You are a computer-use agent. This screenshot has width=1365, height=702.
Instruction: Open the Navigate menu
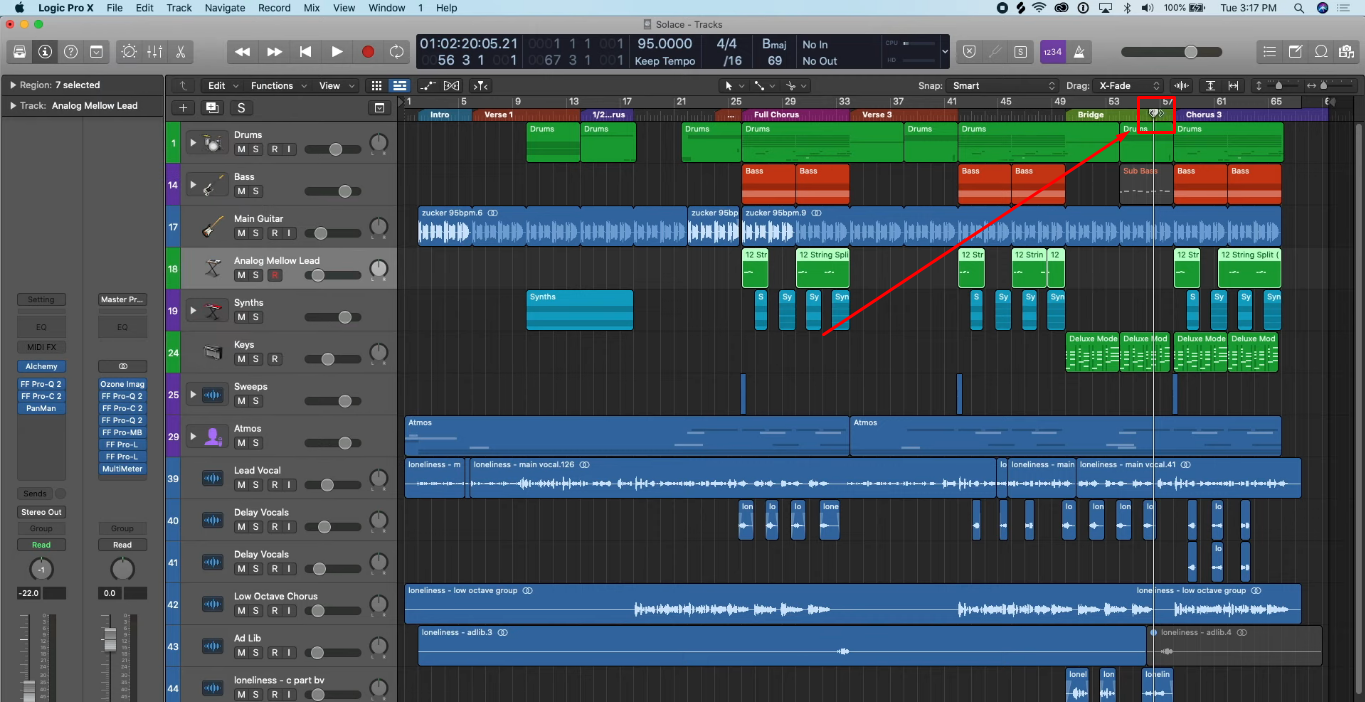click(x=224, y=8)
